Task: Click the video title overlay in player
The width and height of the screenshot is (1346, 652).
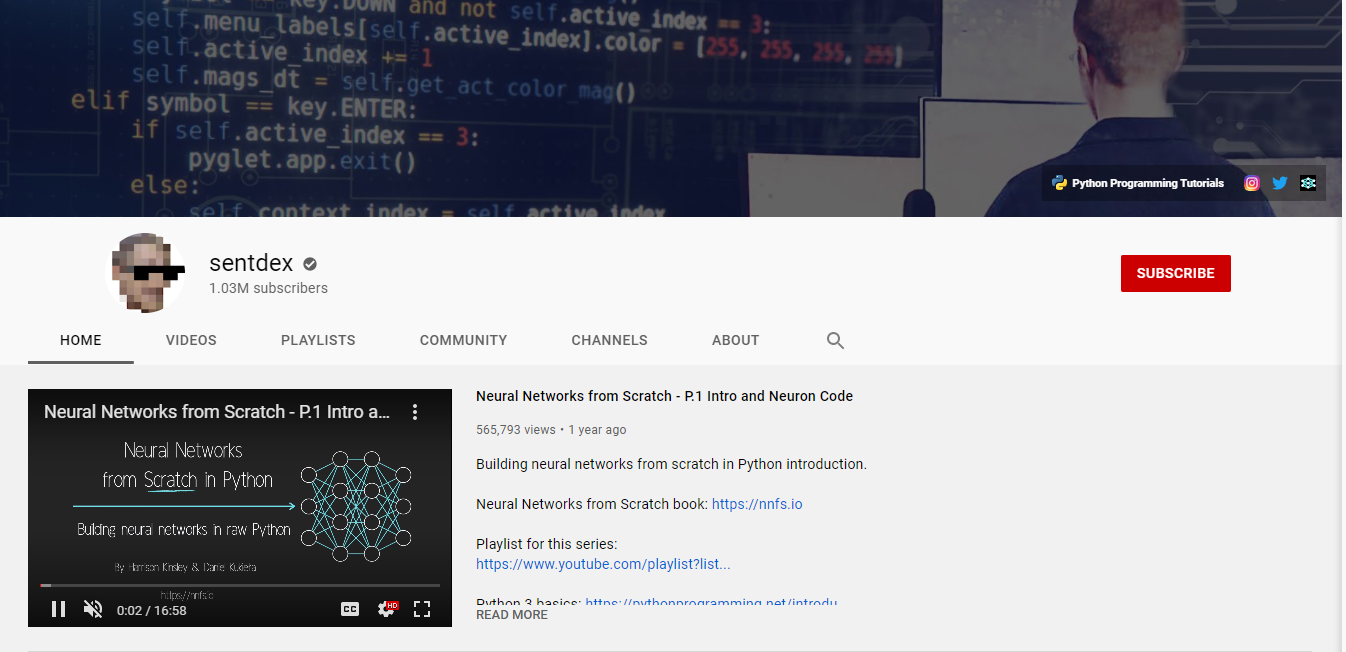Action: (x=217, y=412)
